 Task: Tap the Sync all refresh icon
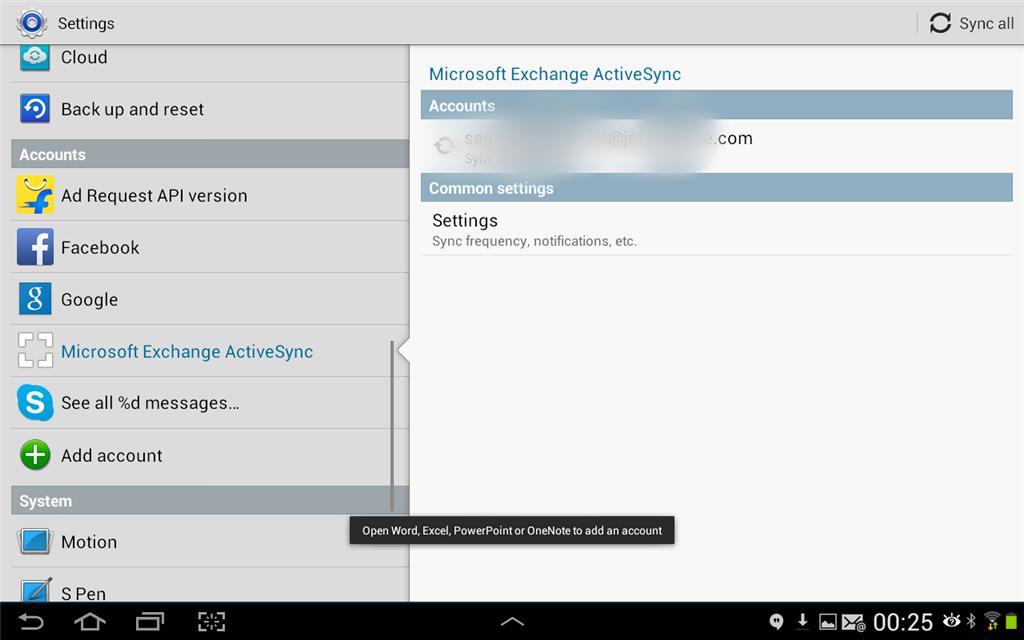point(940,23)
